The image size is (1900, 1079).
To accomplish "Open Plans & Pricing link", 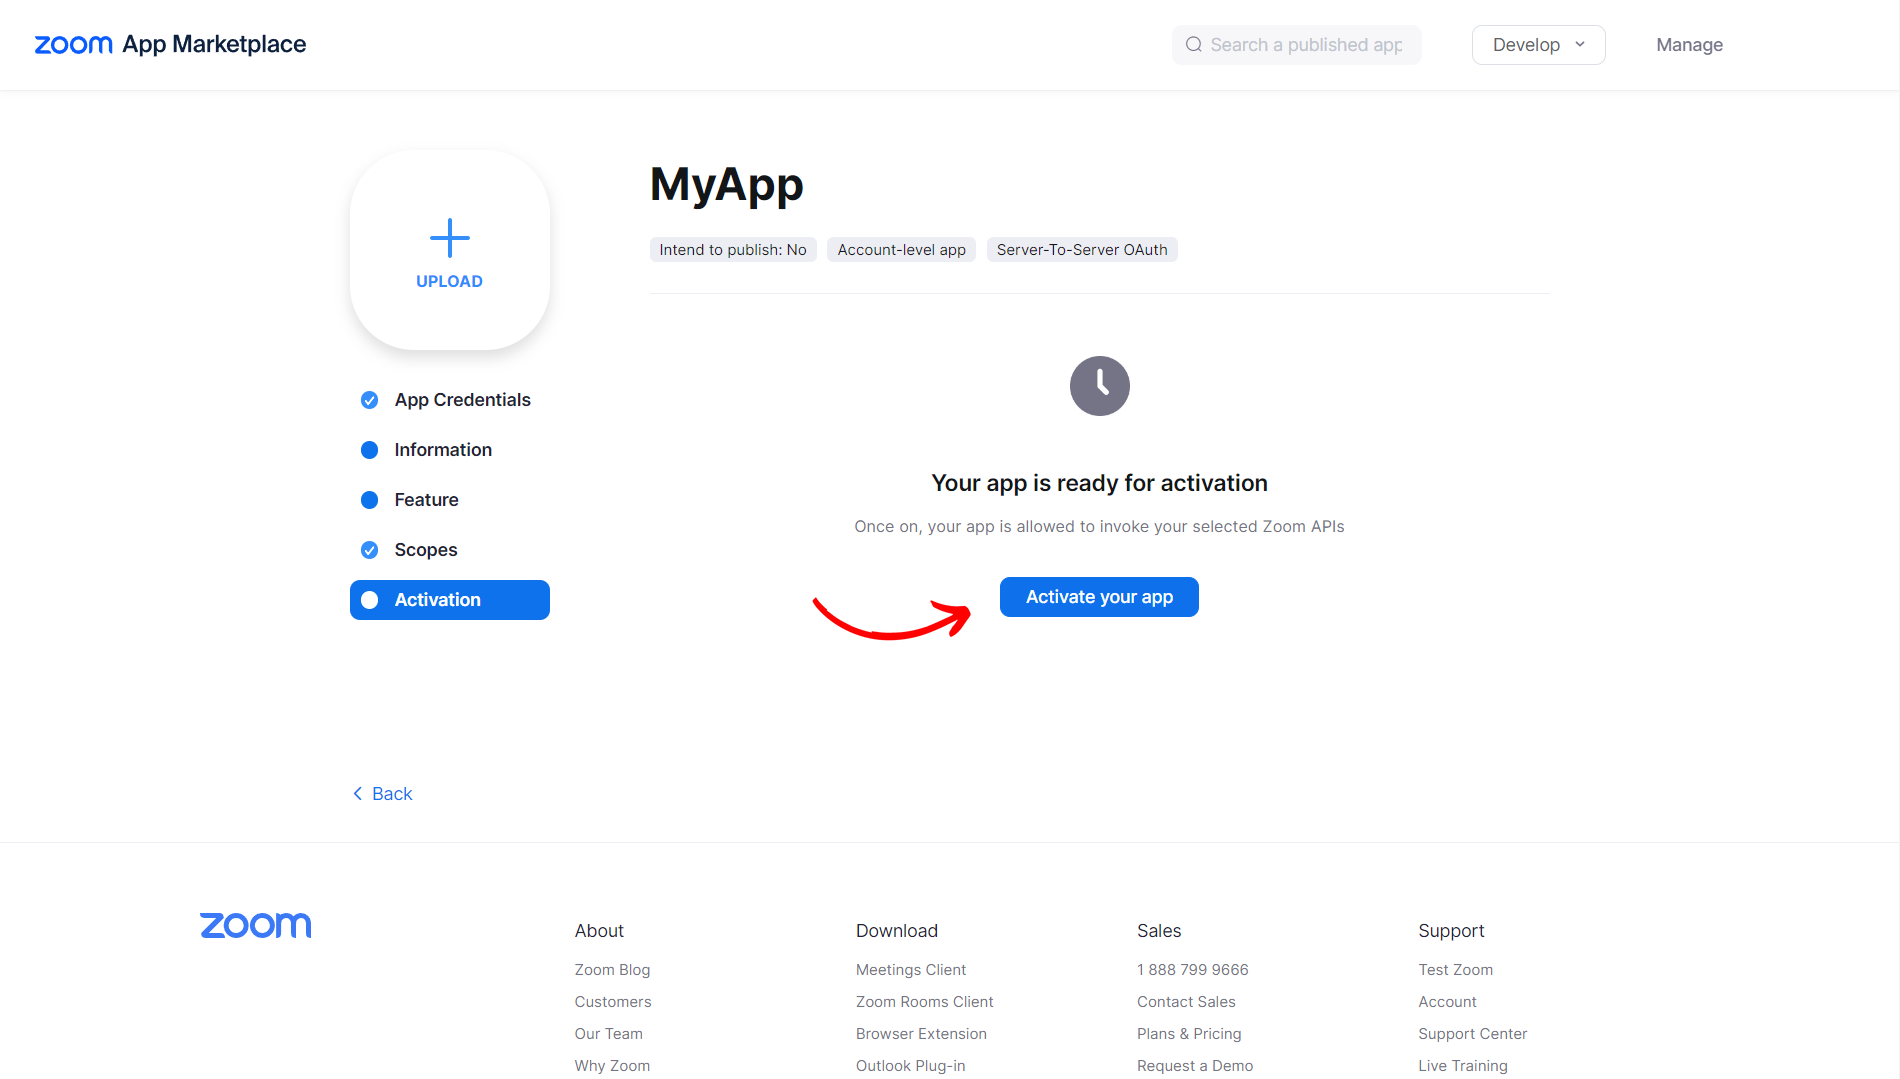I will coord(1189,1034).
